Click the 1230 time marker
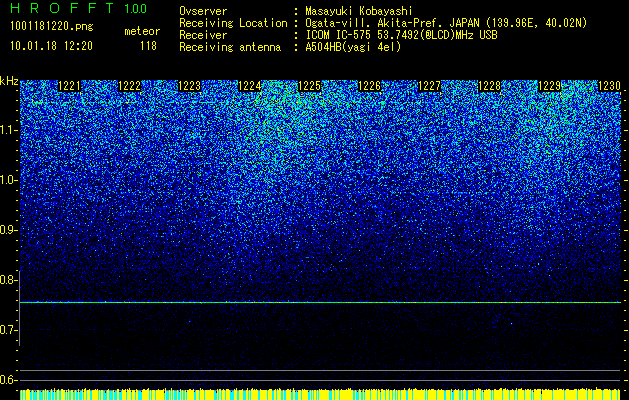Screen dimensions: 629x400 click(609, 86)
